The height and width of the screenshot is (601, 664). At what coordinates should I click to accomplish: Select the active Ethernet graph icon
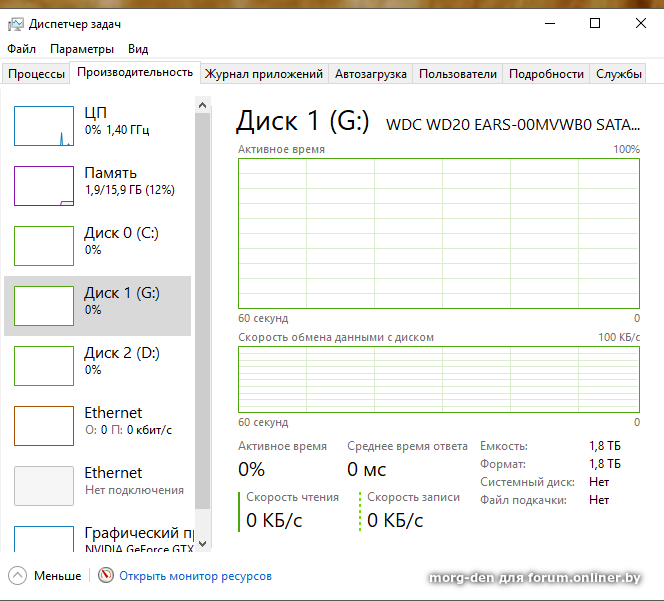pos(44,426)
